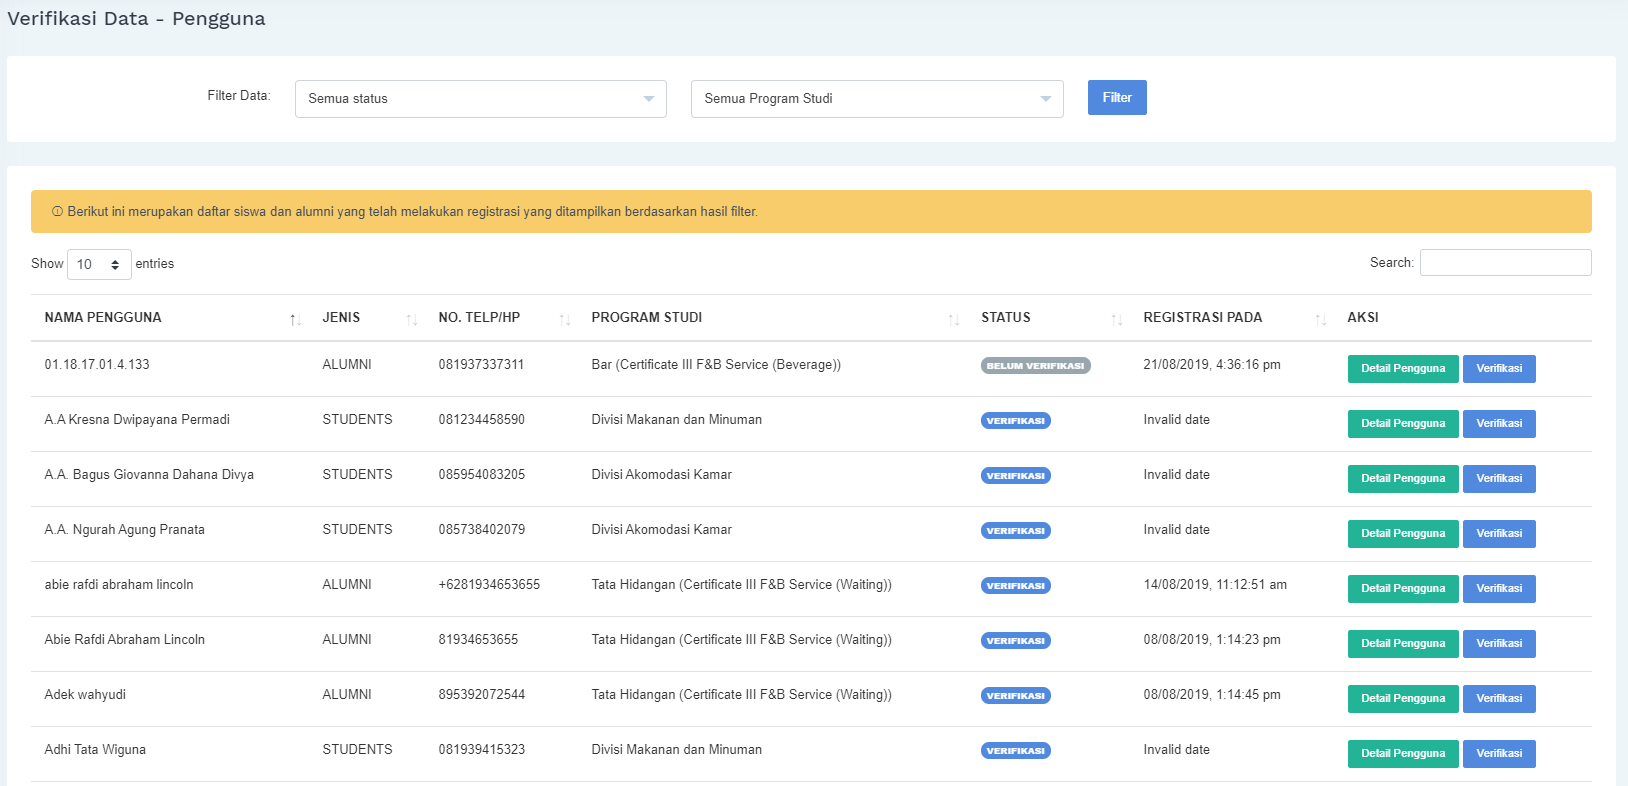The width and height of the screenshot is (1628, 786).
Task: Expand the Semua Program Studi dropdown
Action: click(876, 99)
